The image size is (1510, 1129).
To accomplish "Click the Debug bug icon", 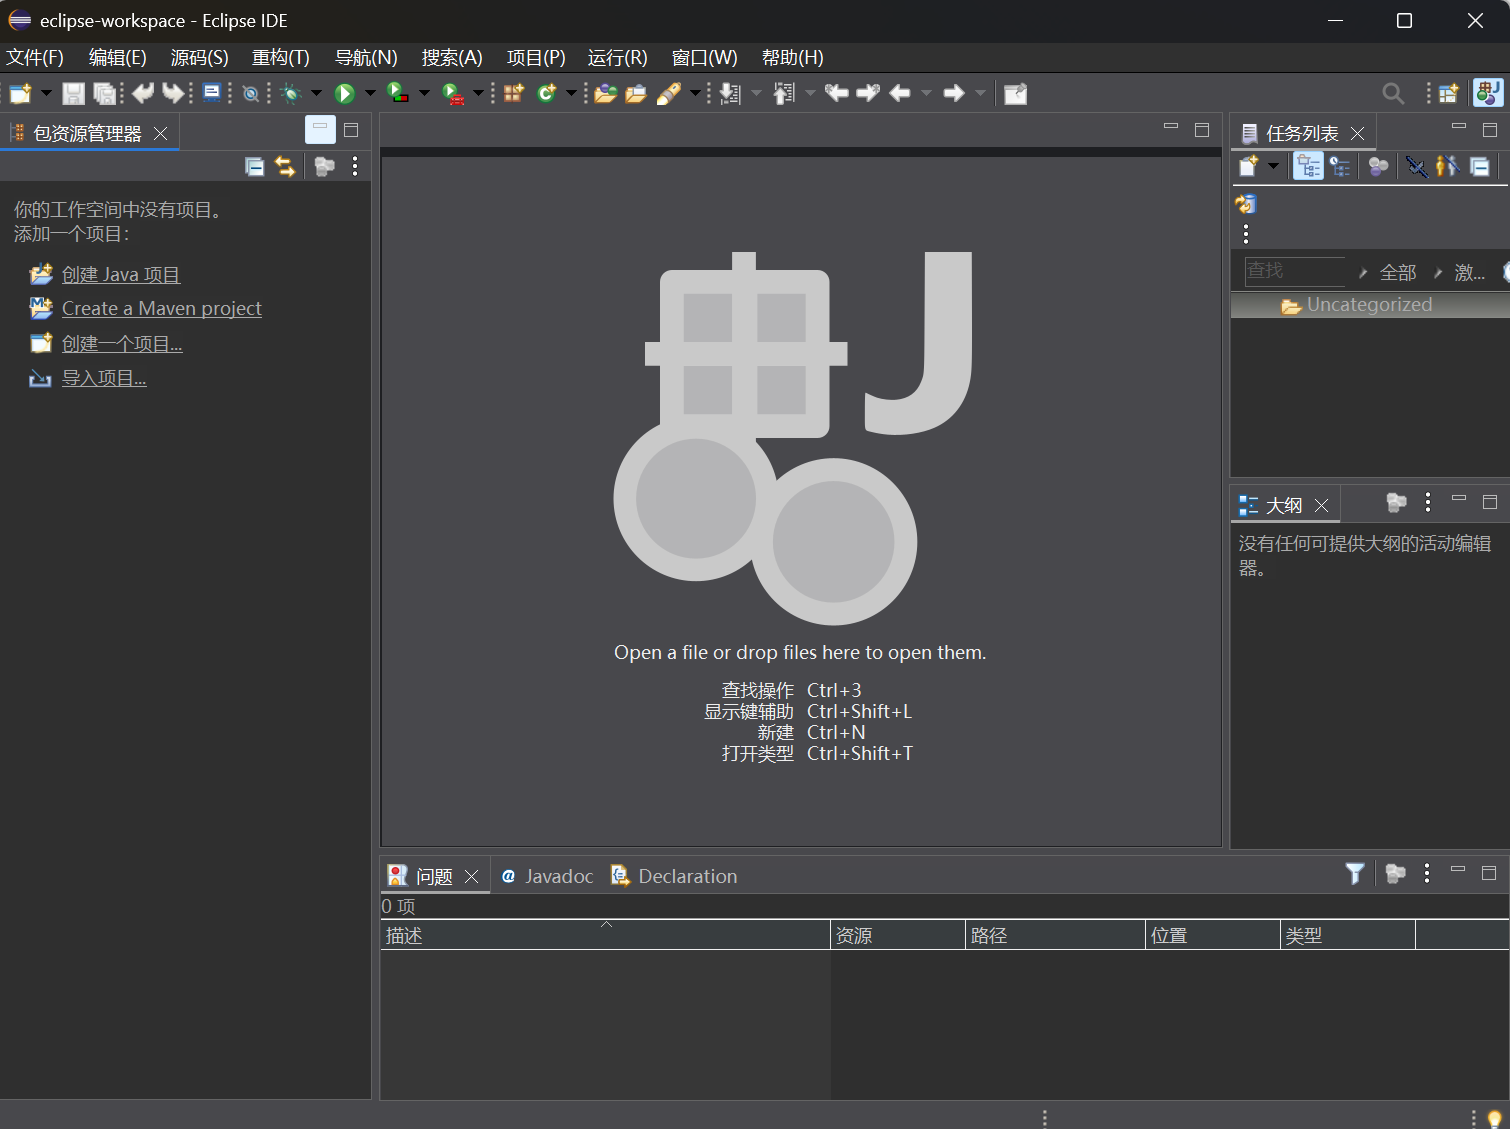I will [x=291, y=94].
